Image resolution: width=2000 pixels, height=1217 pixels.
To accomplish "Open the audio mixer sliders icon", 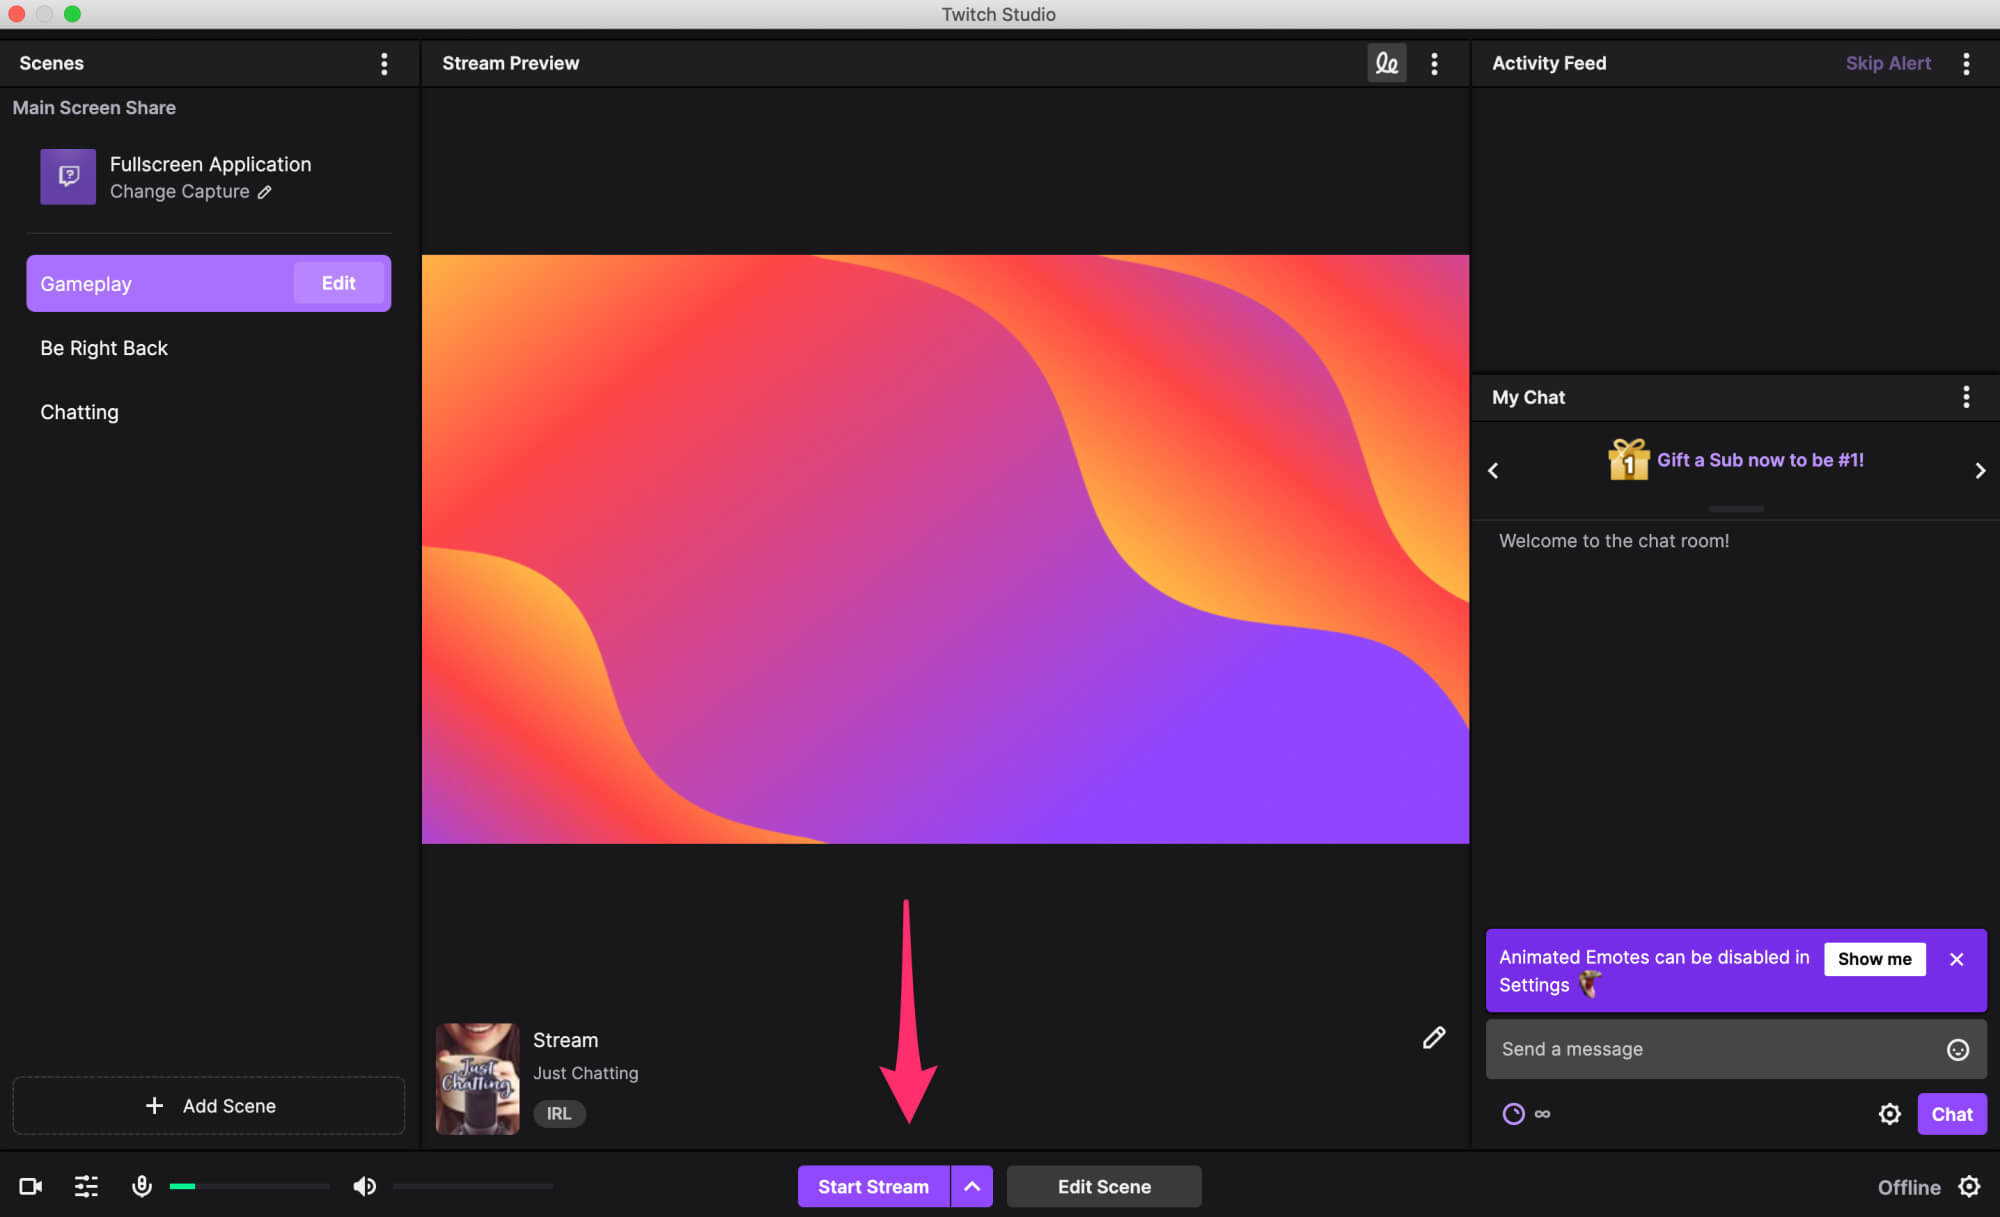I will [x=86, y=1186].
